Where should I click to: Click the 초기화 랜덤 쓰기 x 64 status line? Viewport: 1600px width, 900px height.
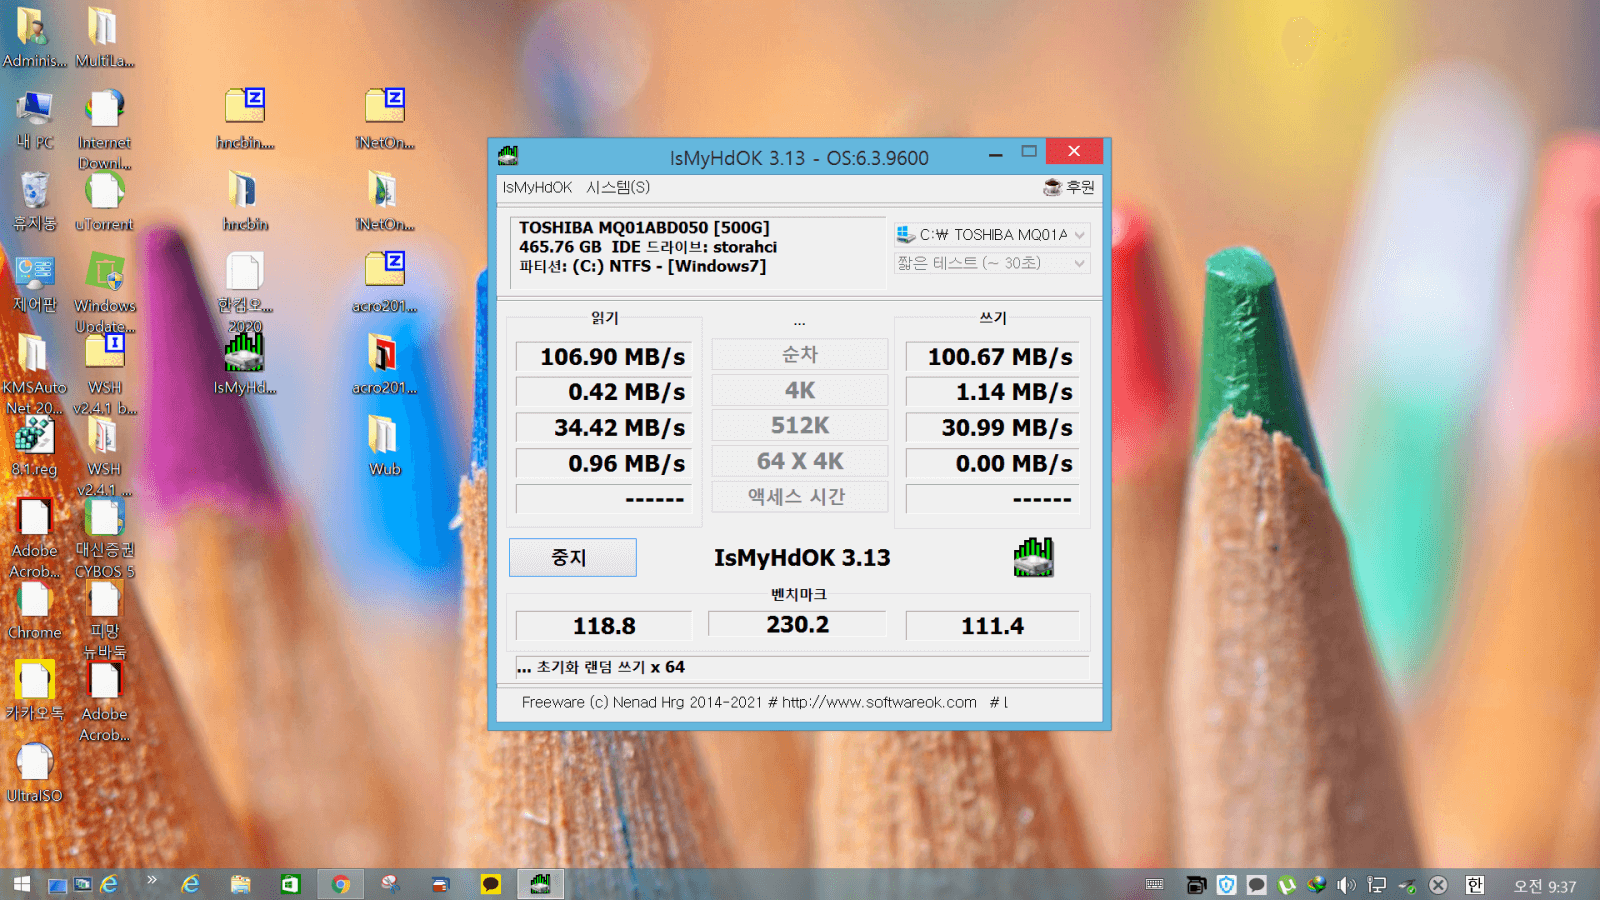(802, 667)
